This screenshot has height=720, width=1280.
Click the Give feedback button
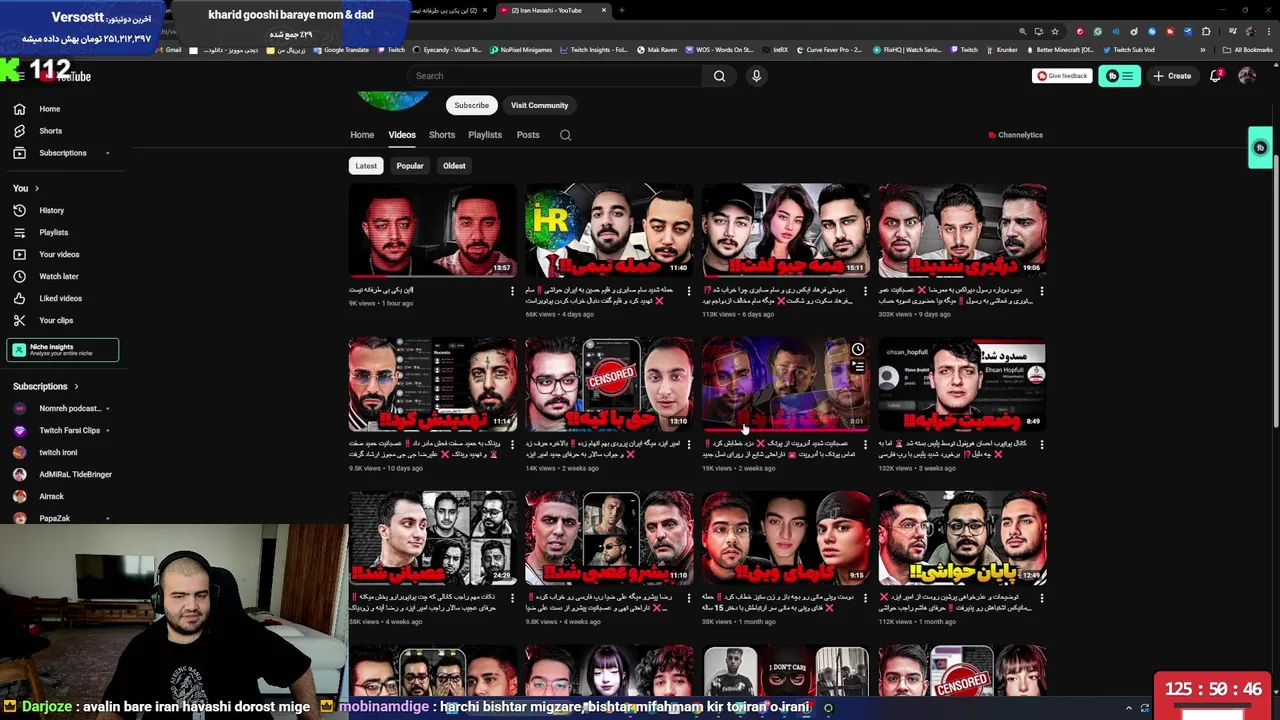pos(1062,76)
